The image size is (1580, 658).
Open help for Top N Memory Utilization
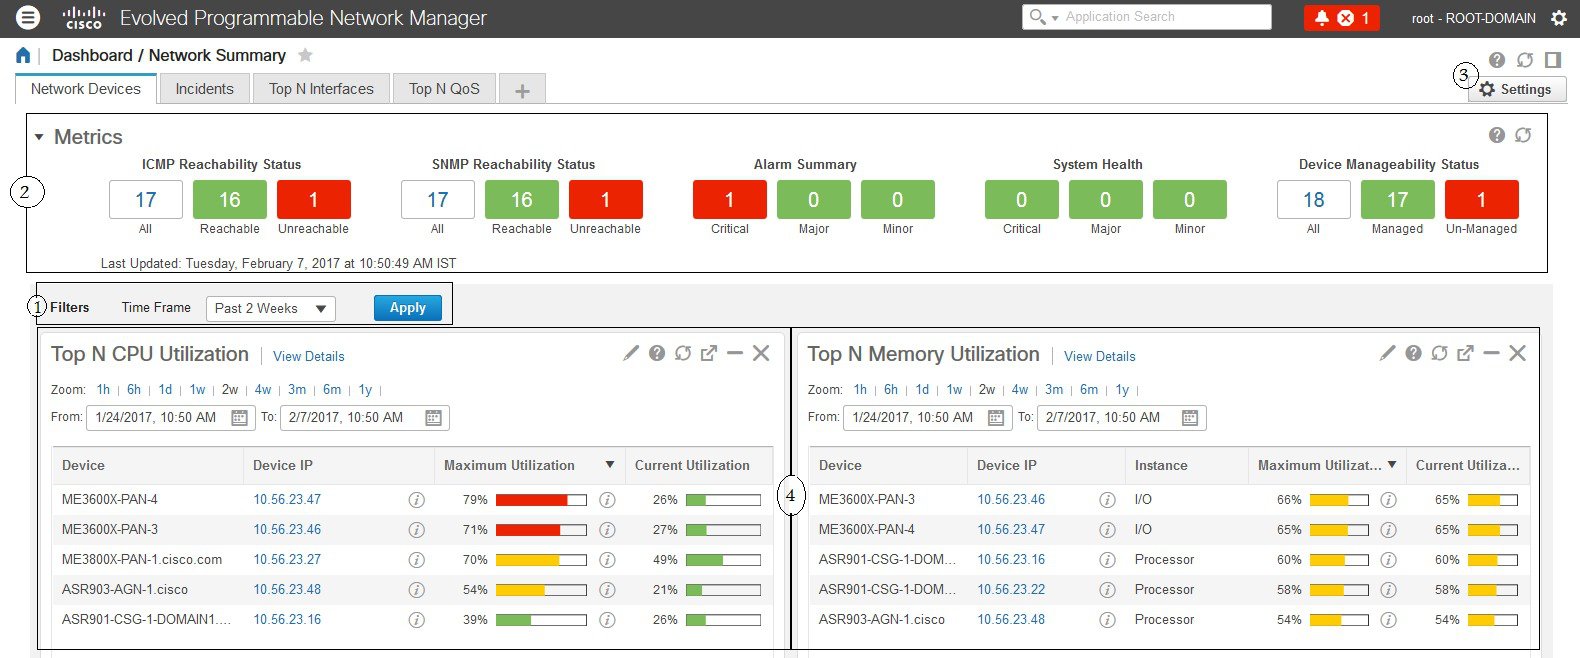[1413, 353]
